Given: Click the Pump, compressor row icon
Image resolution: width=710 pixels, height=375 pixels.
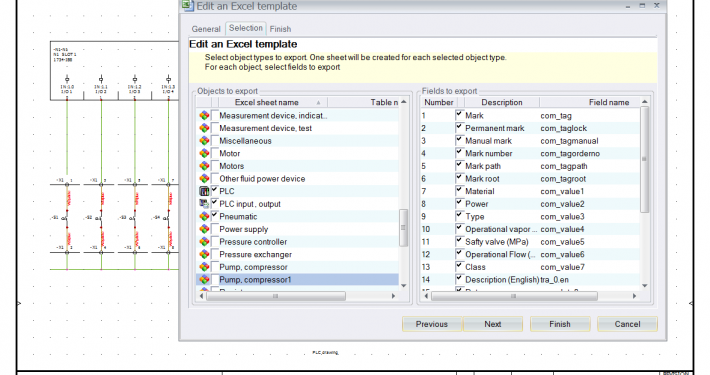Looking at the screenshot, I should click(204, 267).
